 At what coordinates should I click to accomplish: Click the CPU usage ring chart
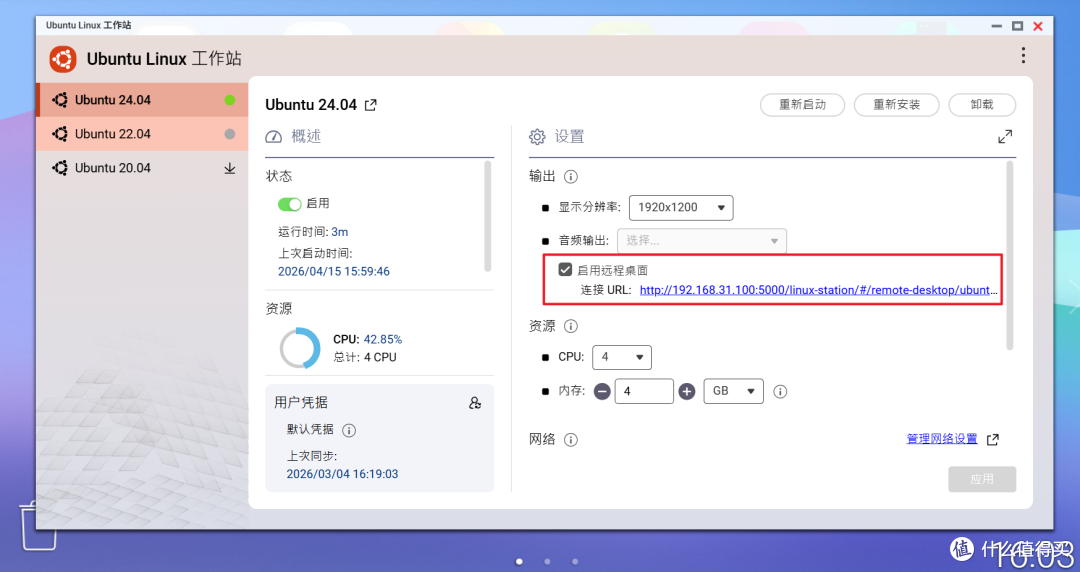click(300, 348)
